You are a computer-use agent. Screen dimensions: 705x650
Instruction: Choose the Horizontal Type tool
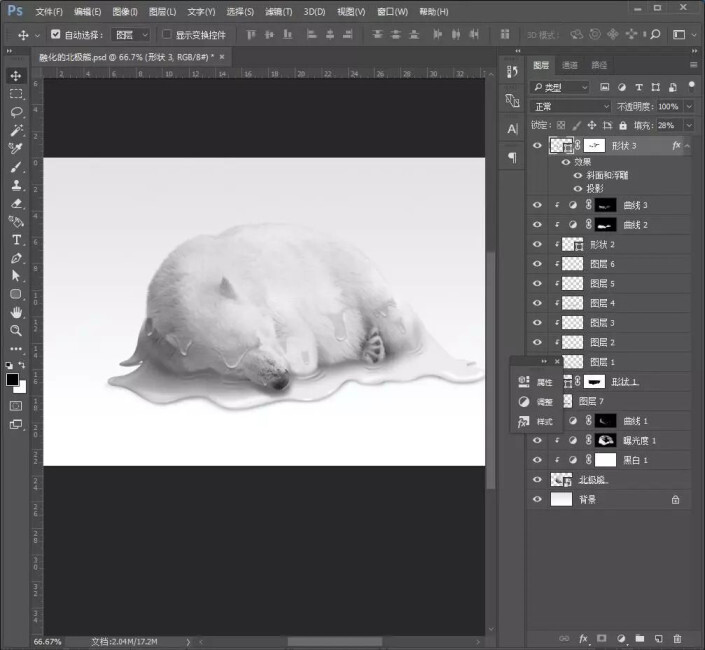pos(16,240)
